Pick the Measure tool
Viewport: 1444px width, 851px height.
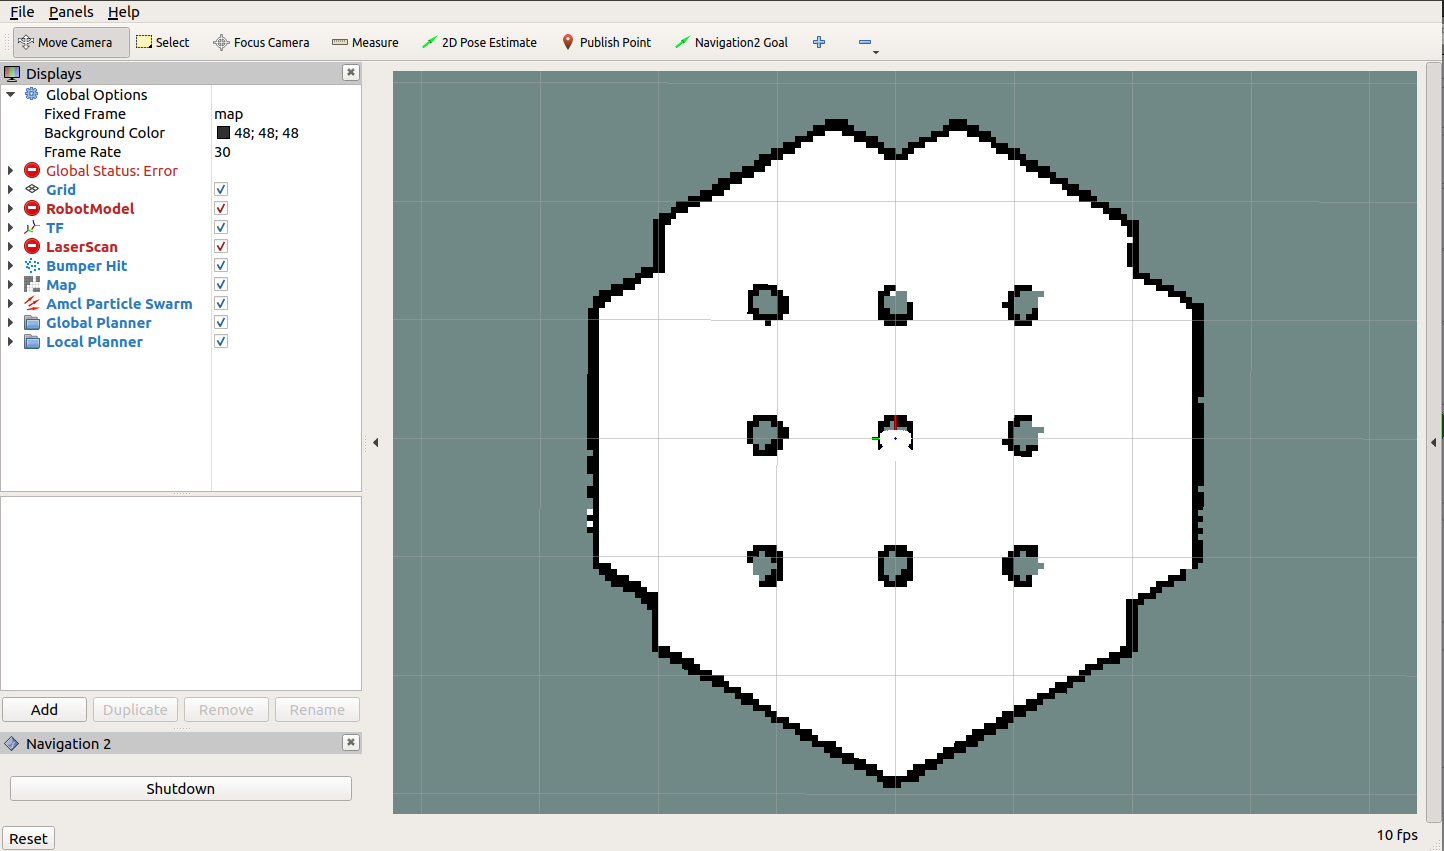click(x=365, y=42)
